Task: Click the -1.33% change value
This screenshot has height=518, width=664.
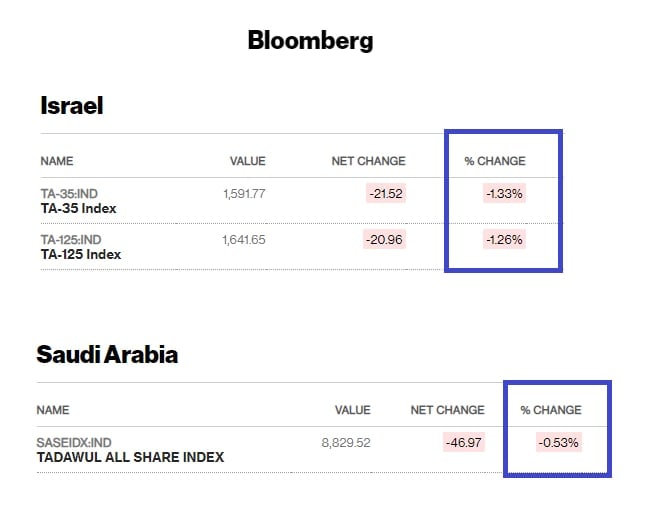Action: pyautogui.click(x=502, y=194)
